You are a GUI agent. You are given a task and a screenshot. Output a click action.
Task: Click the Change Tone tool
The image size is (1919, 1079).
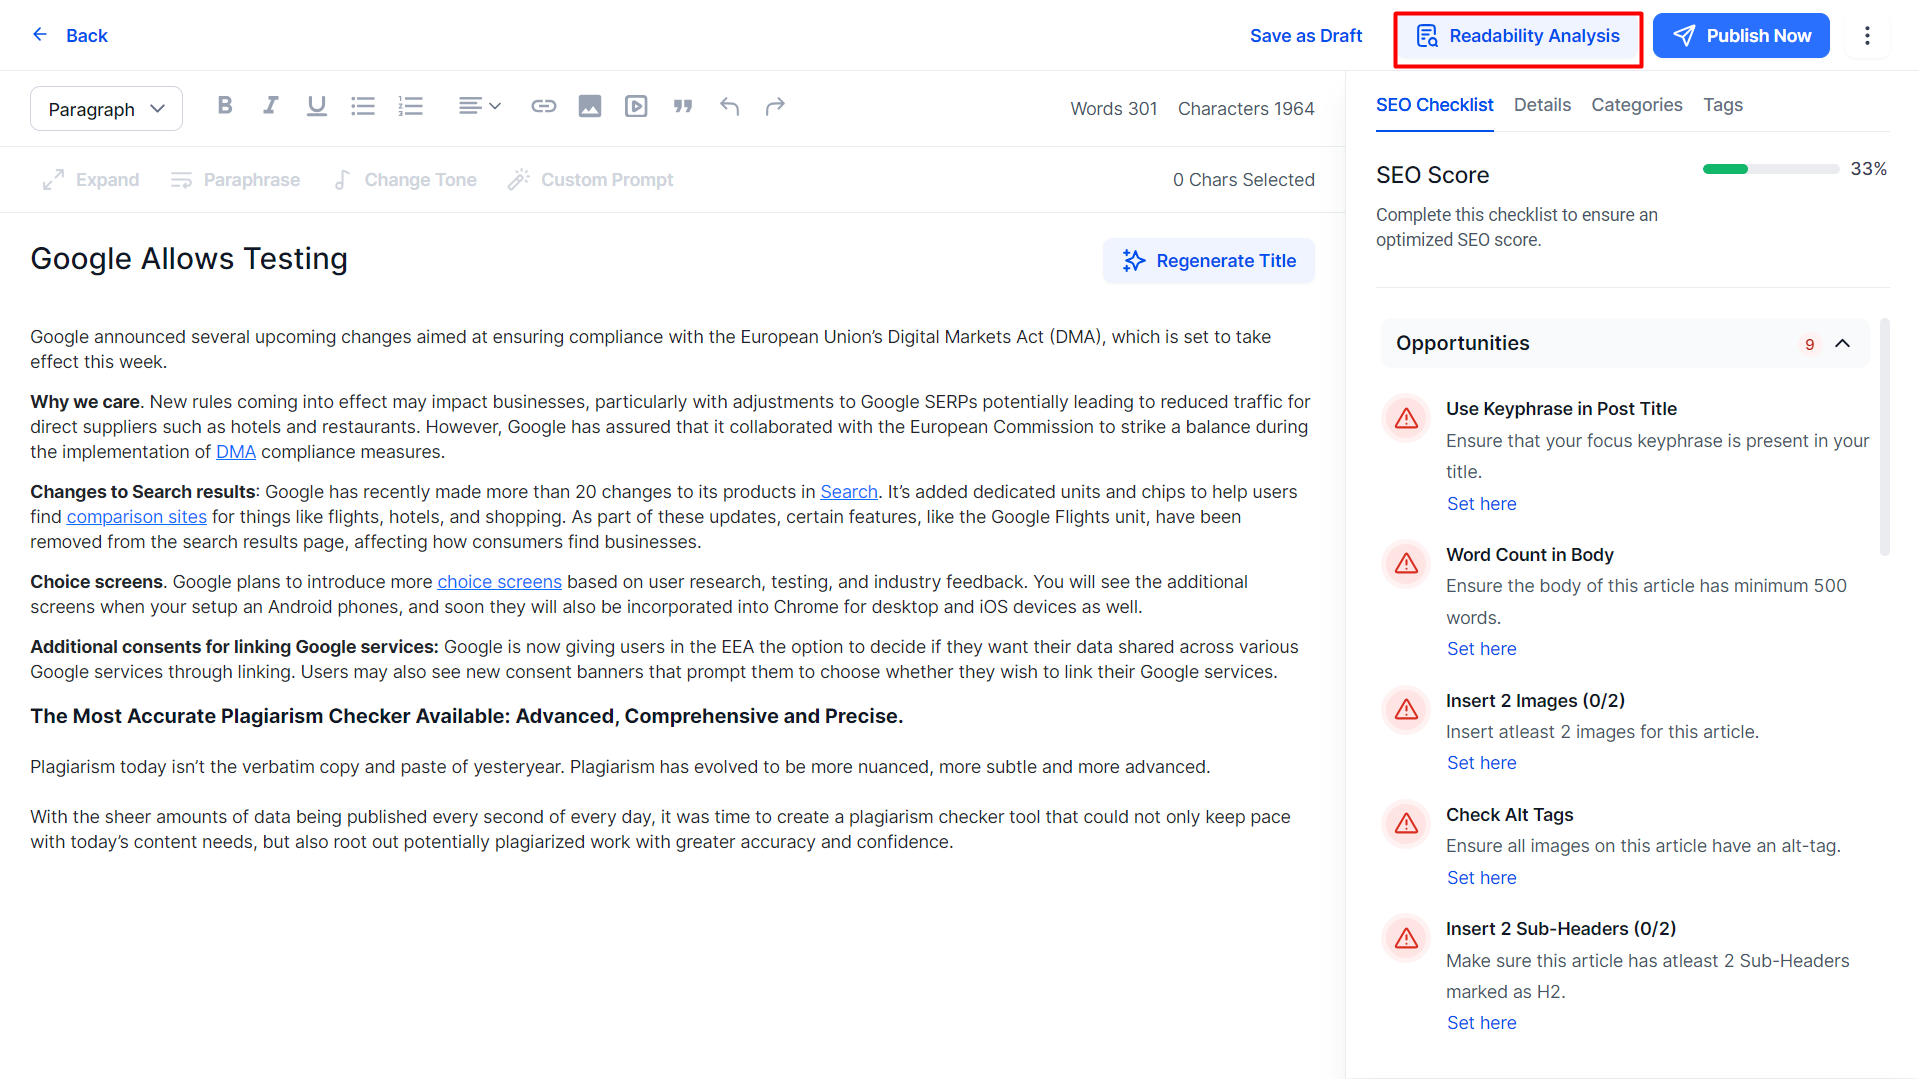coord(405,180)
